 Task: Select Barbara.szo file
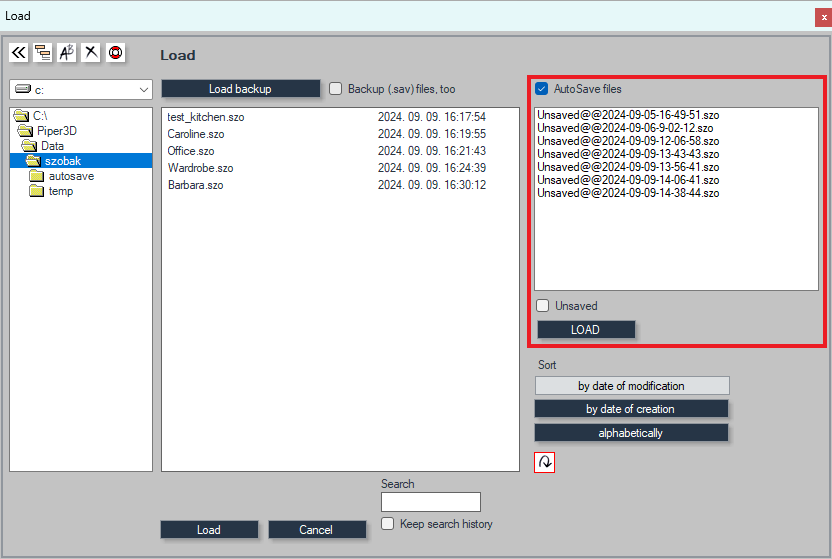(x=195, y=185)
